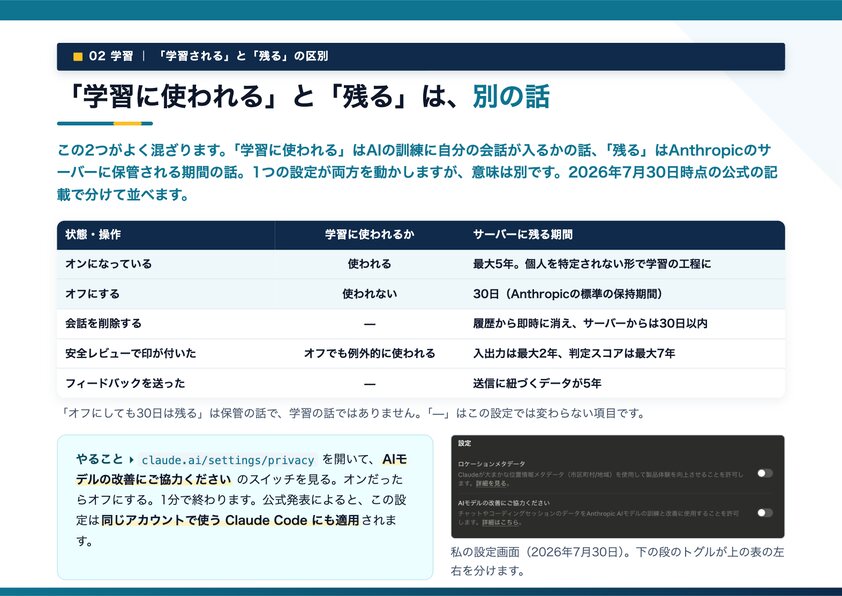Click the dash cell in フィードバックを送った row
The height and width of the screenshot is (596, 842).
click(x=369, y=384)
